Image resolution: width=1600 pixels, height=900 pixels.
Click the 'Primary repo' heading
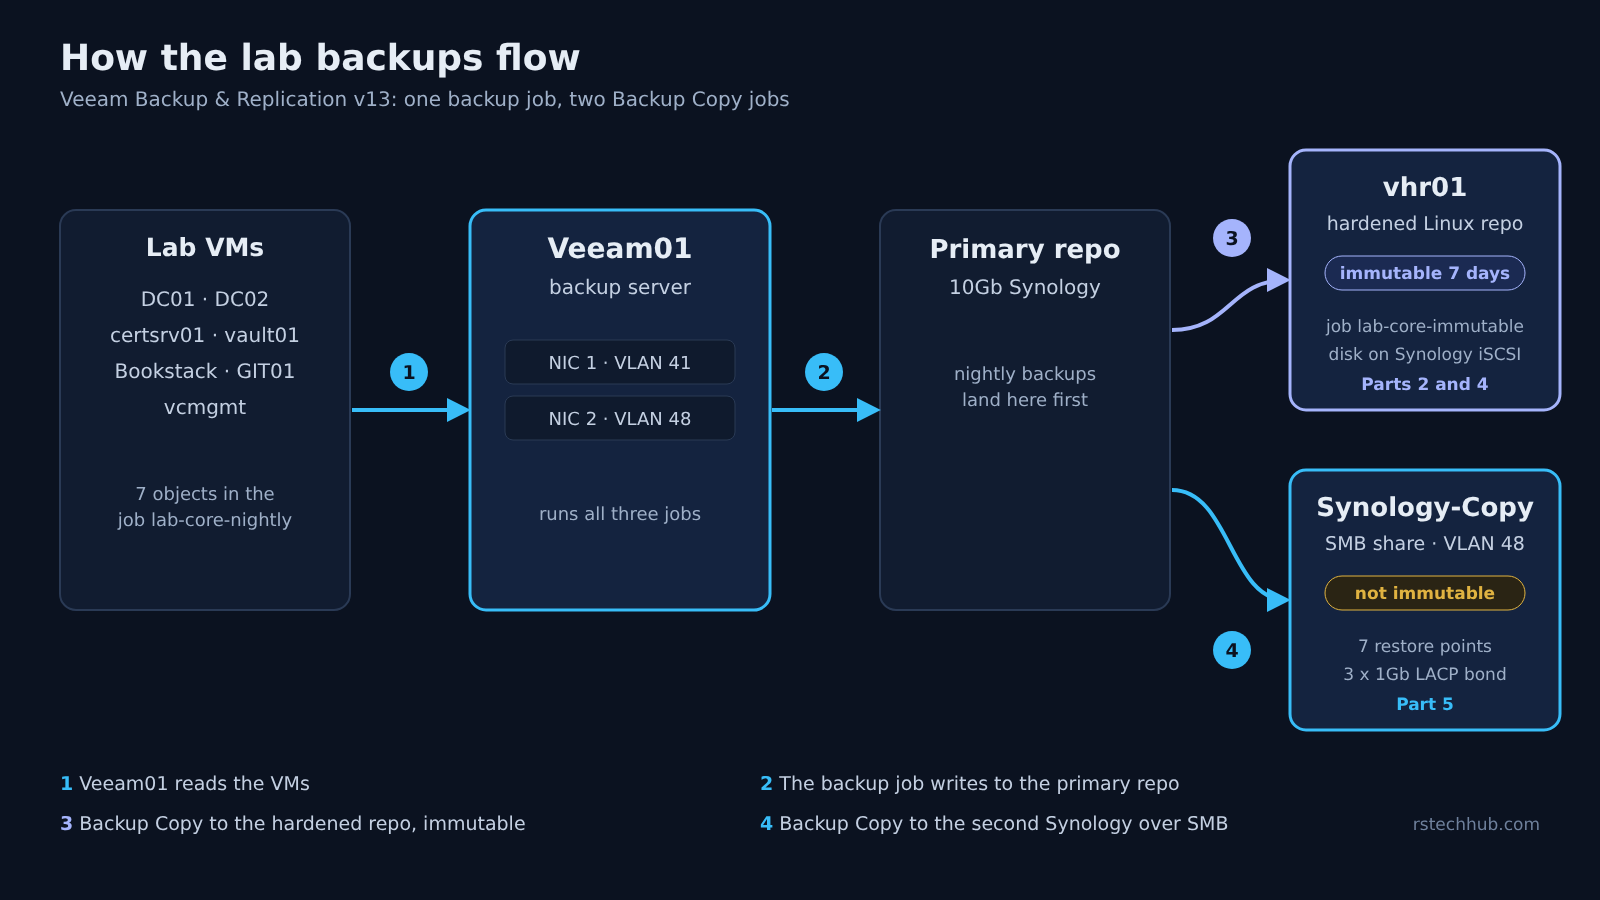1025,249
